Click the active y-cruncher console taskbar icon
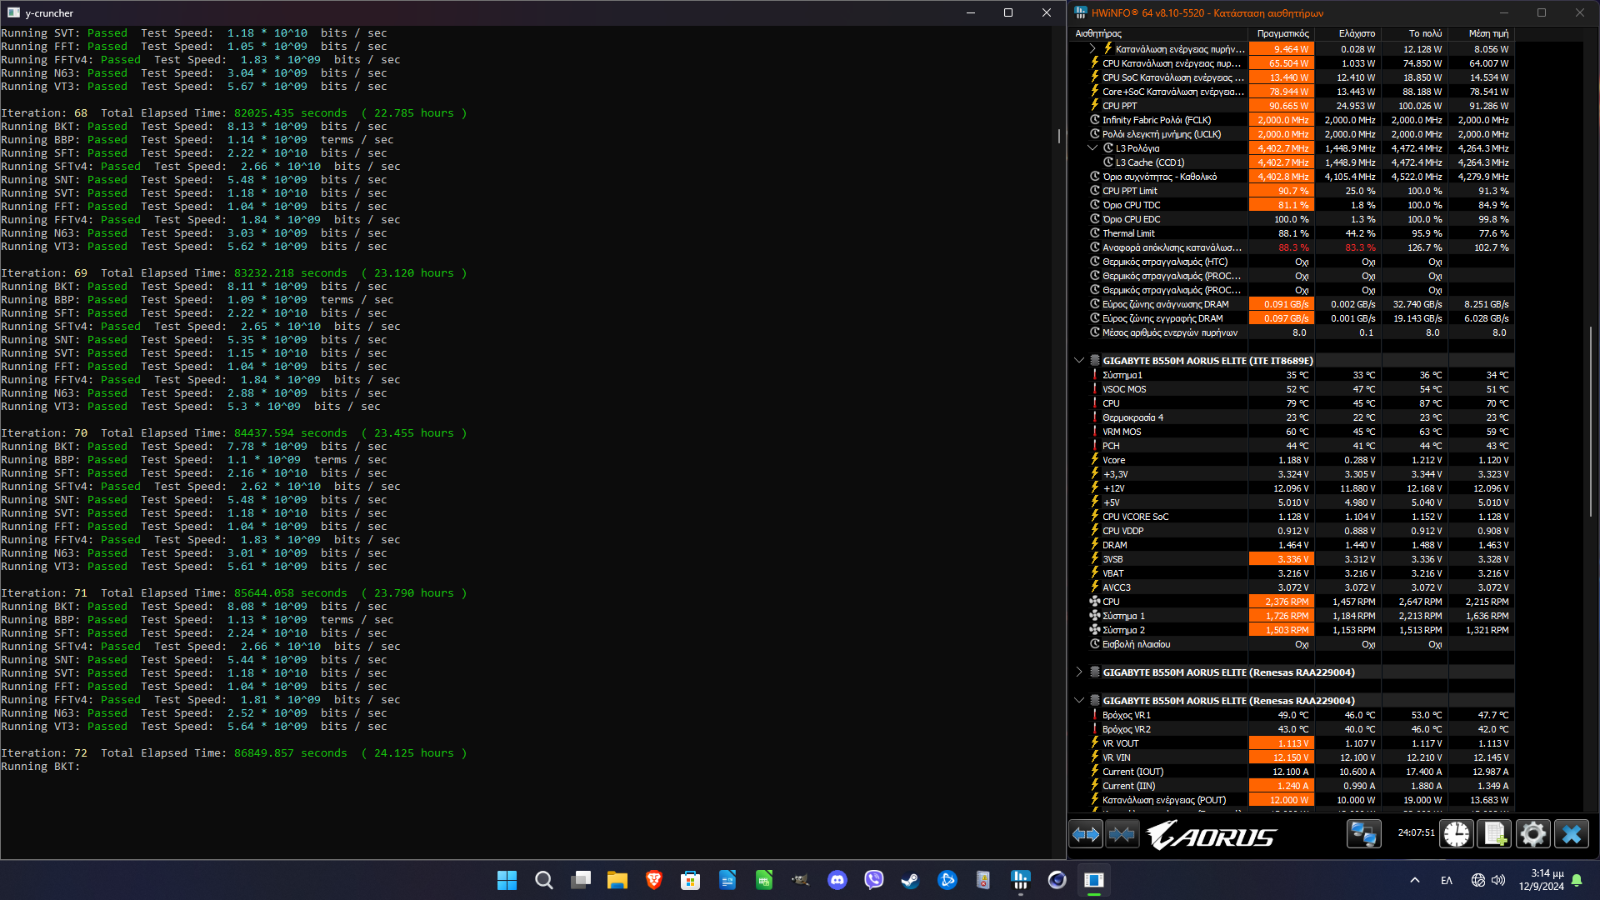Screen dimensions: 1600x900 [1094, 880]
